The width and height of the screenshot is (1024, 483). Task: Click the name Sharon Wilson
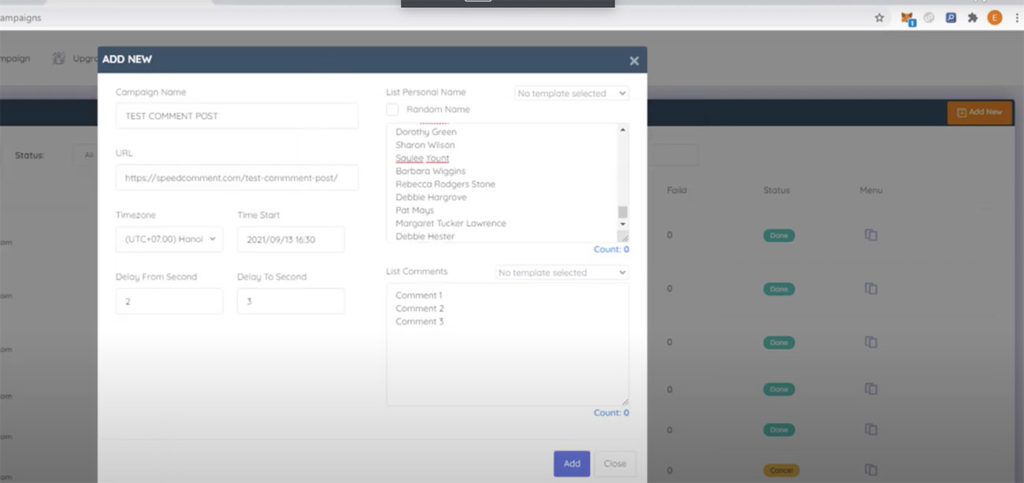pos(425,145)
